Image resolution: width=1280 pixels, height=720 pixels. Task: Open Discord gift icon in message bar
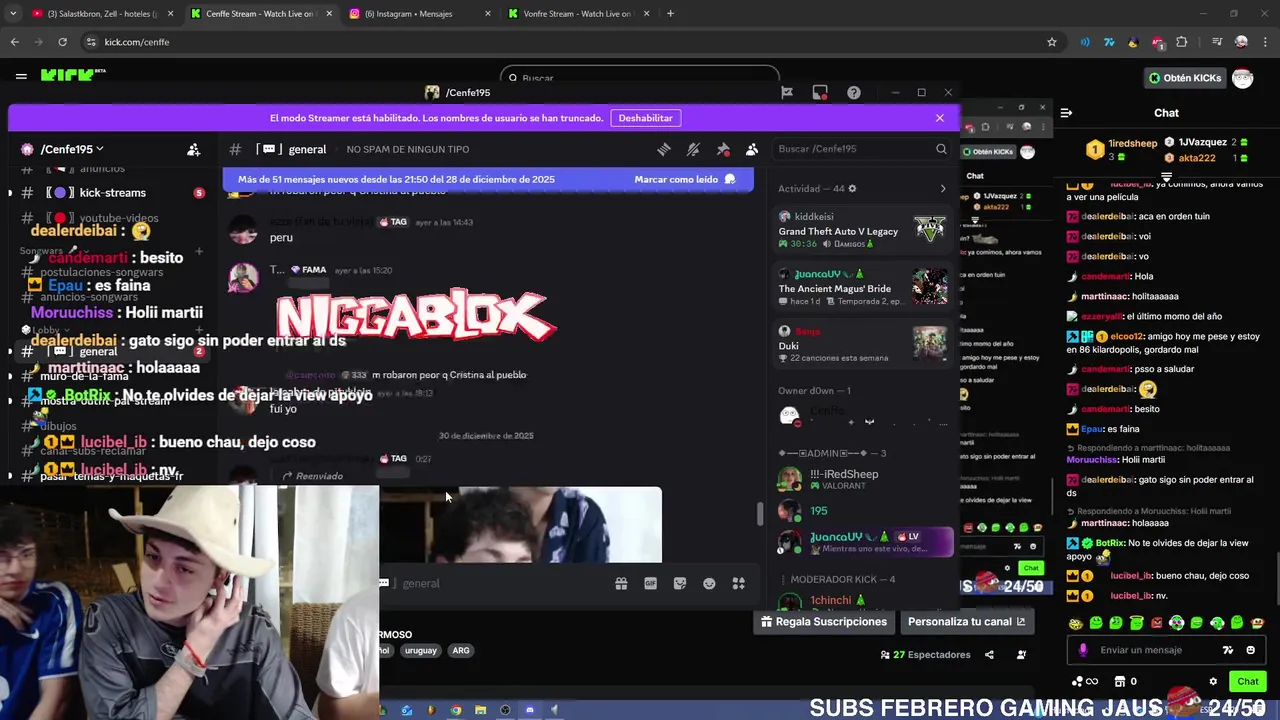621,583
